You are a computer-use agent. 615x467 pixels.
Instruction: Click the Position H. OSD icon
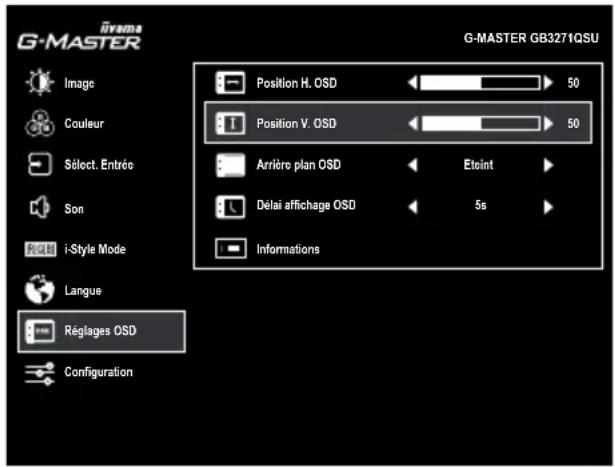[230, 83]
